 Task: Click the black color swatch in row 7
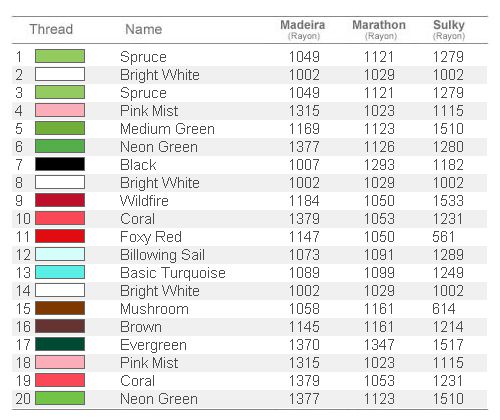(60, 164)
